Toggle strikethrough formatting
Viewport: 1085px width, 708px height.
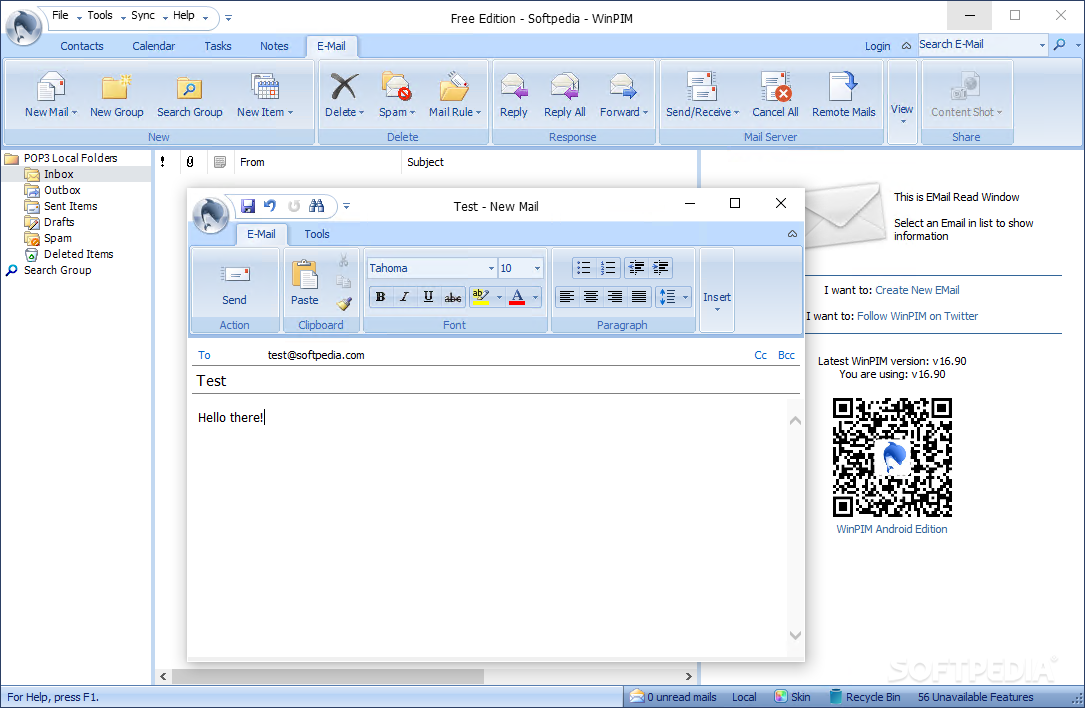[x=453, y=297]
